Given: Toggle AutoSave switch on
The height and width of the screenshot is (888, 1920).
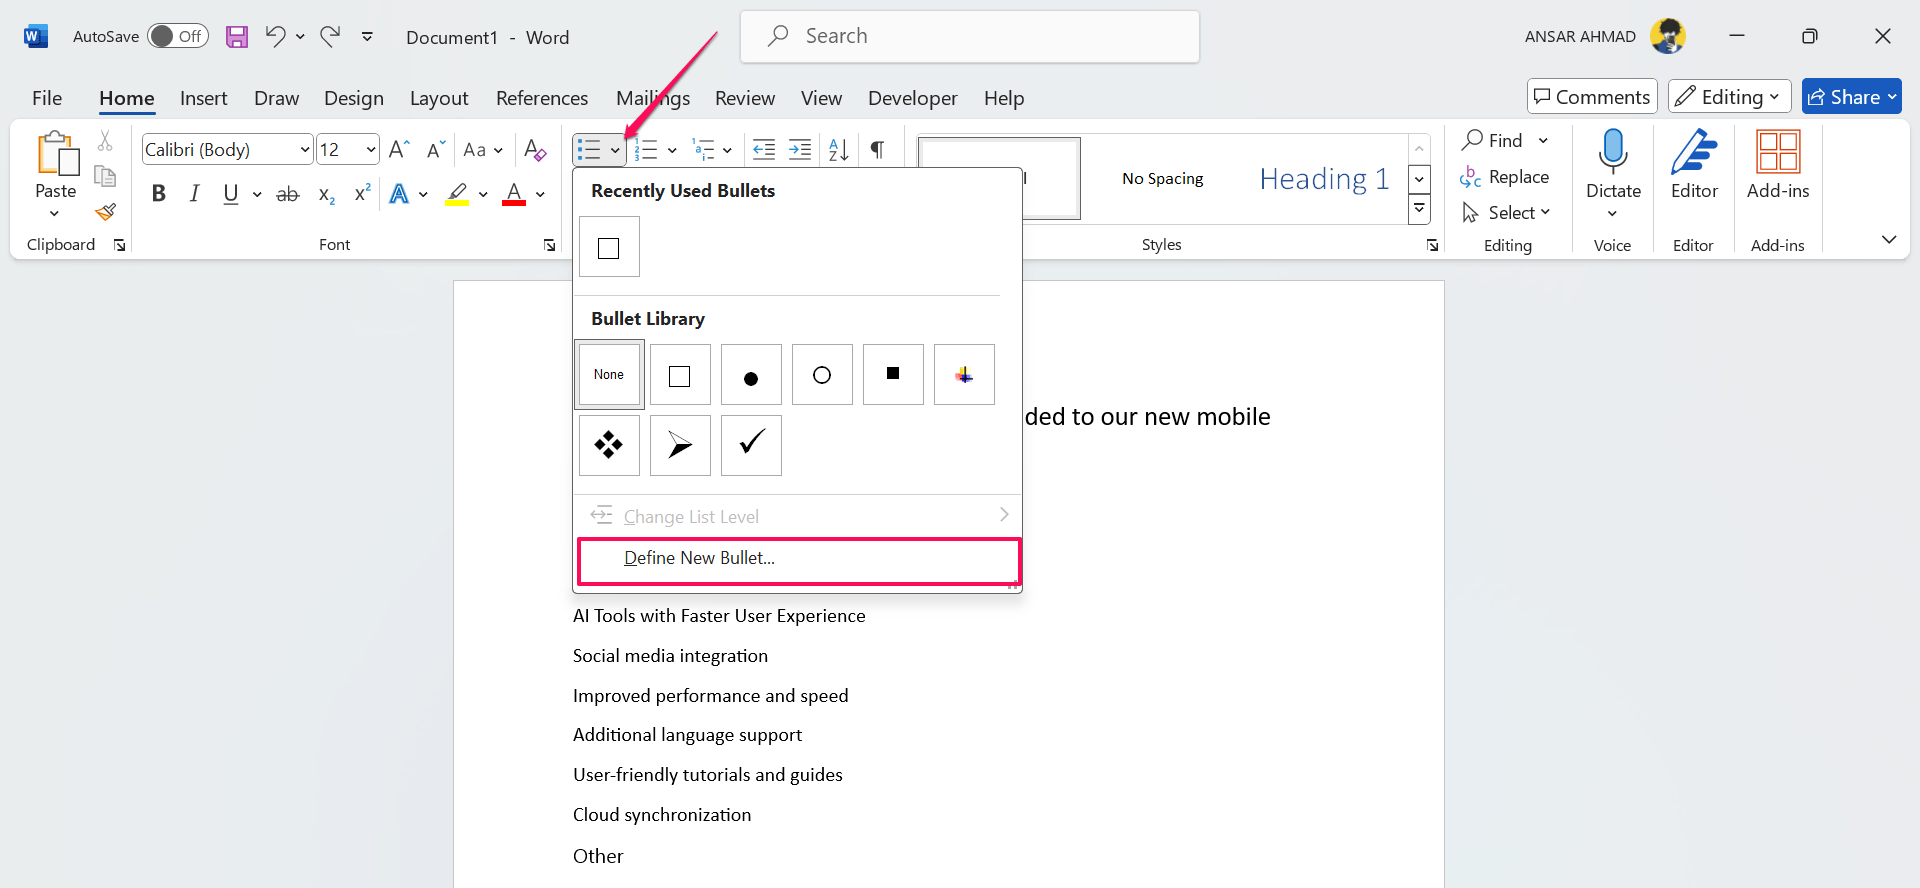Looking at the screenshot, I should click(177, 37).
